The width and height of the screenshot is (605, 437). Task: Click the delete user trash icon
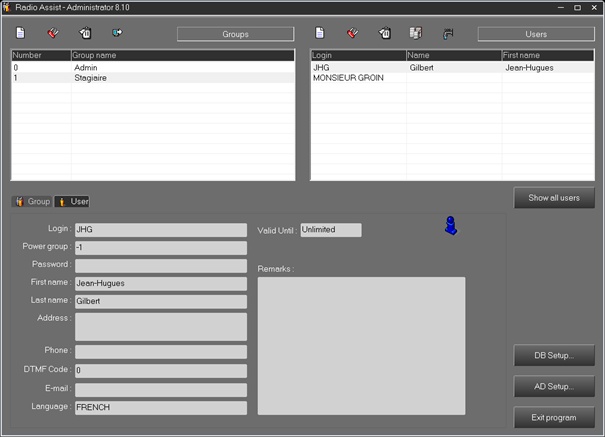point(385,33)
